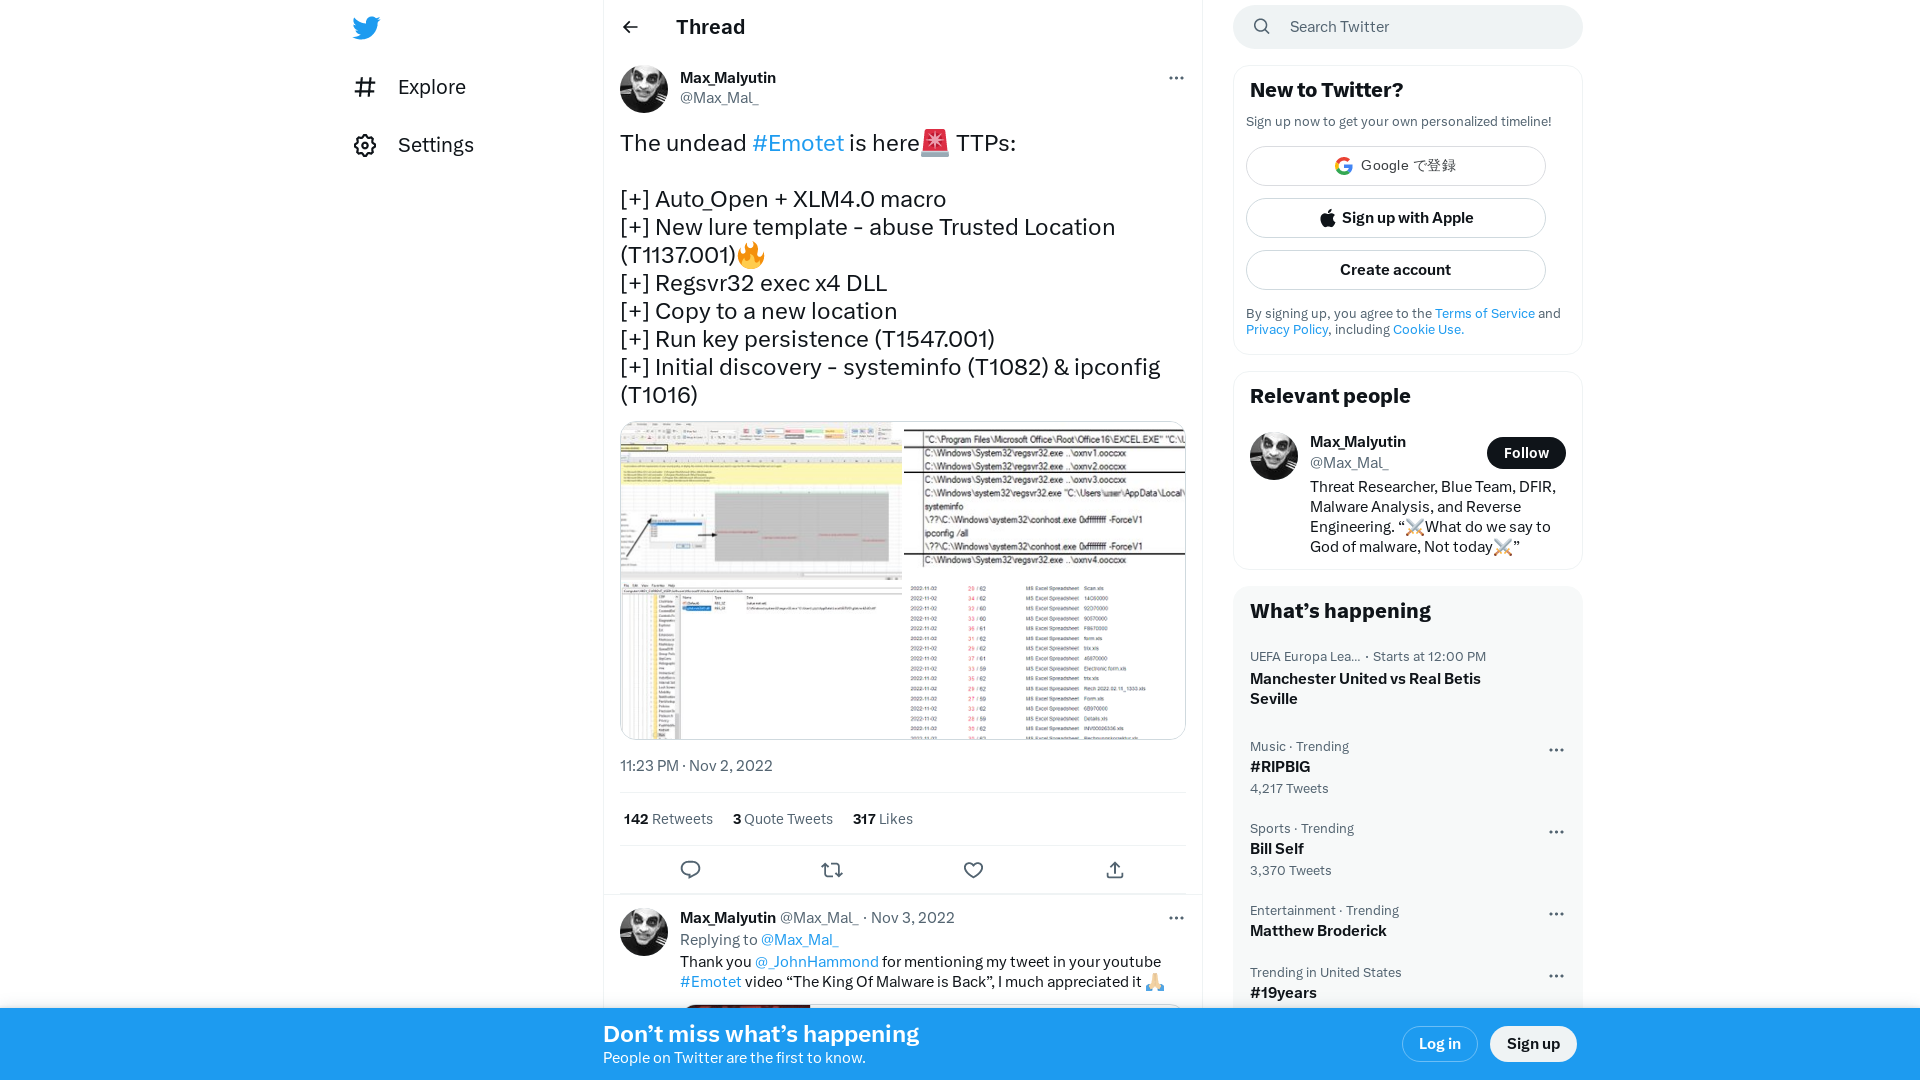
Task: Click back arrow to exit thread
Action: pyautogui.click(x=630, y=26)
